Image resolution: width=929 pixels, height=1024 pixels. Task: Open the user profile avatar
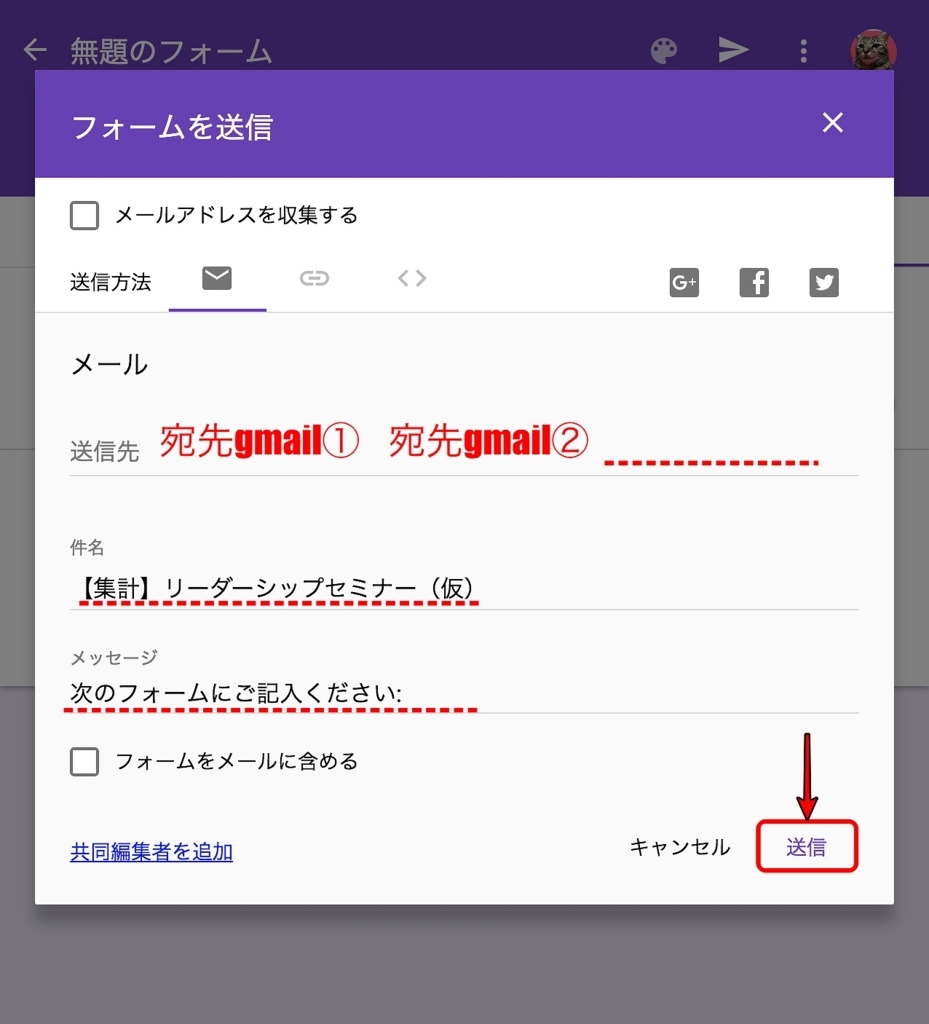coord(874,50)
